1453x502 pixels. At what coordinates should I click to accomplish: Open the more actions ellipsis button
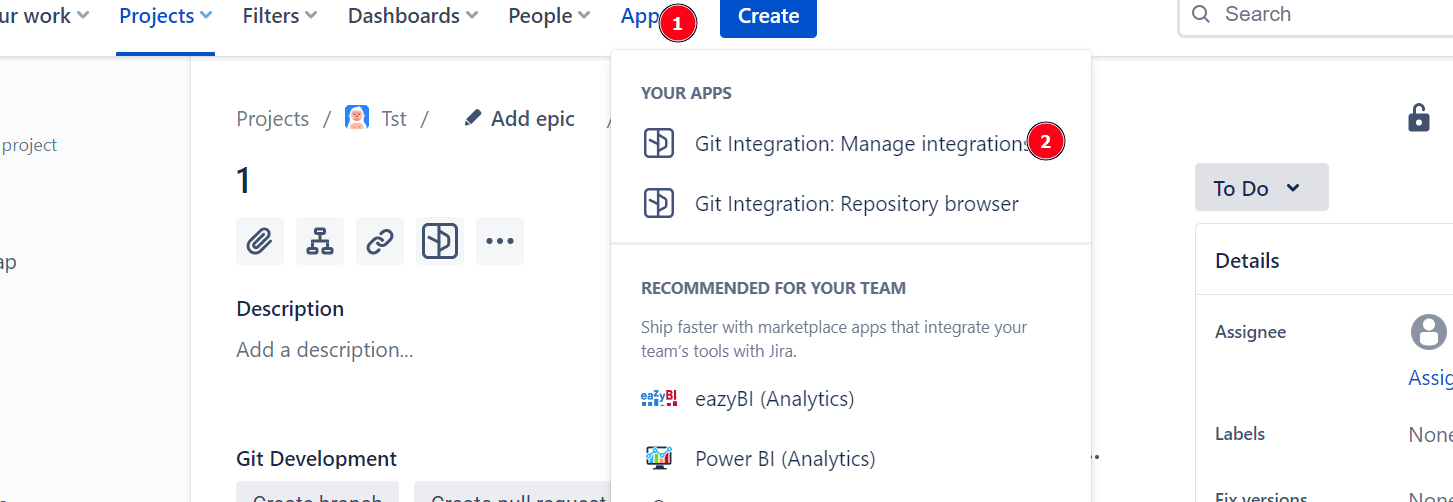(500, 241)
